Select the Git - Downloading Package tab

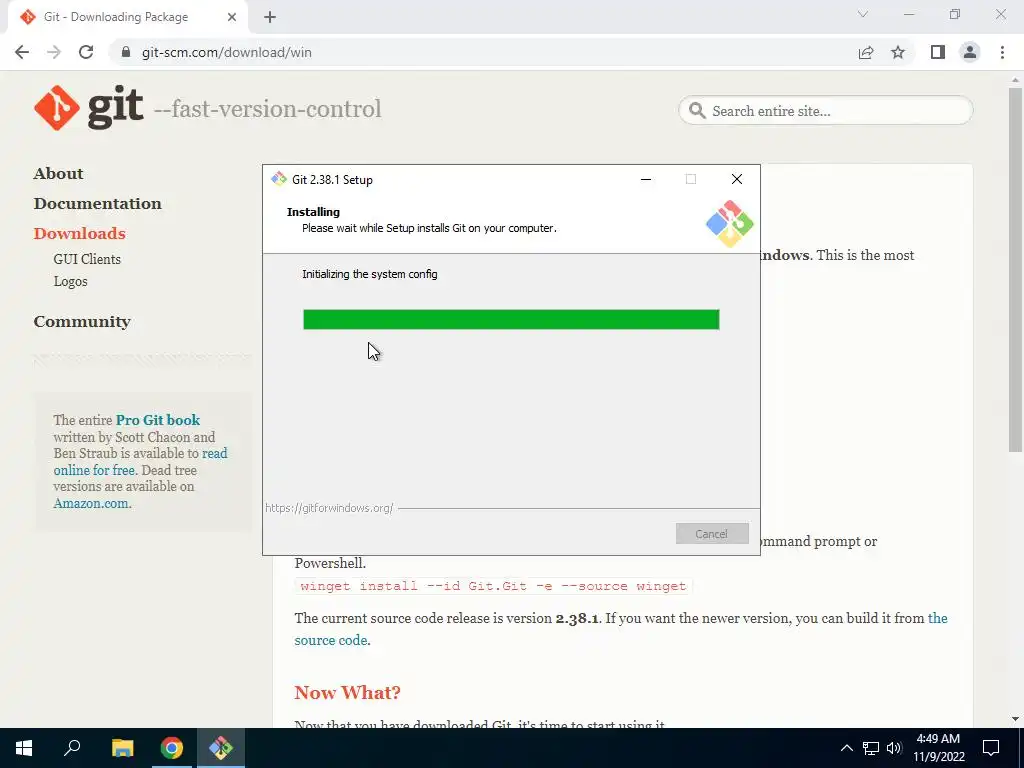click(x=127, y=17)
